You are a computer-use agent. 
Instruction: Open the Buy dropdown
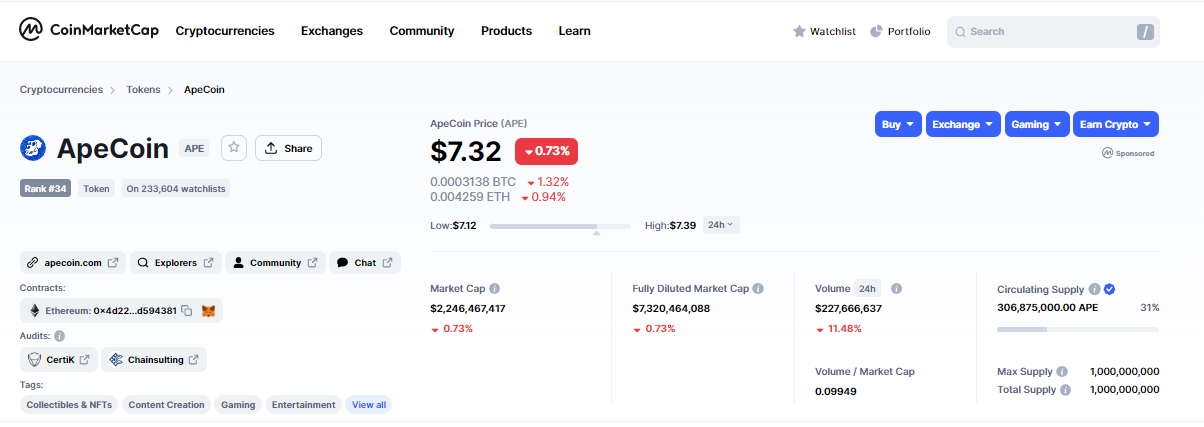tap(899, 124)
